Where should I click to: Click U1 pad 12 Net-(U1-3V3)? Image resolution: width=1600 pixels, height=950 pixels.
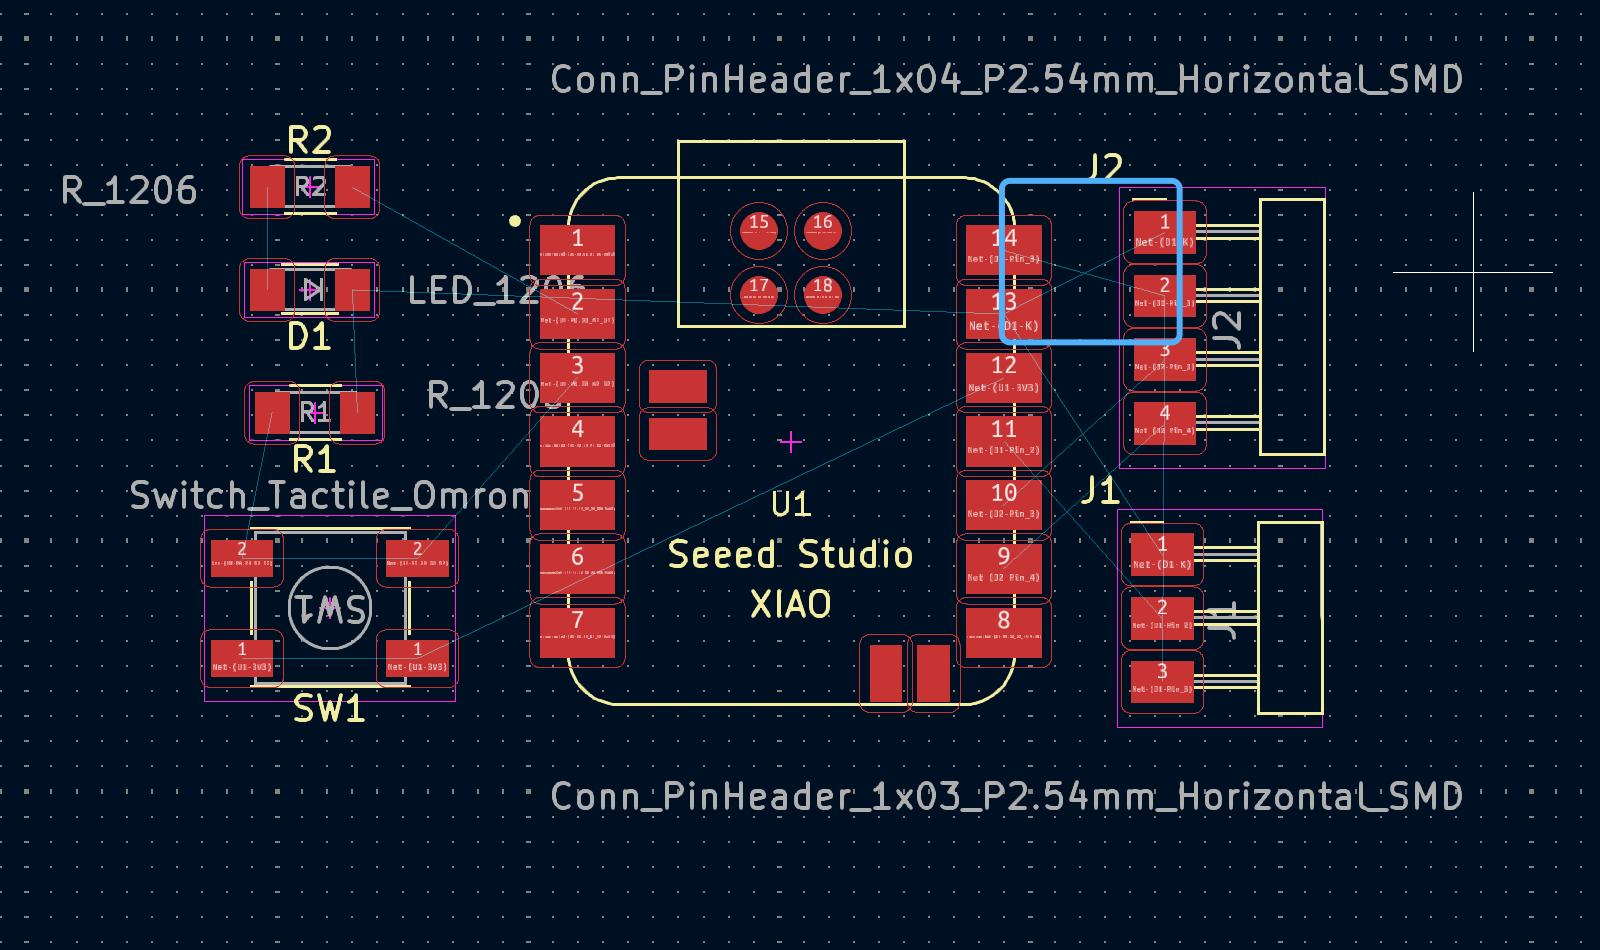[x=1004, y=377]
